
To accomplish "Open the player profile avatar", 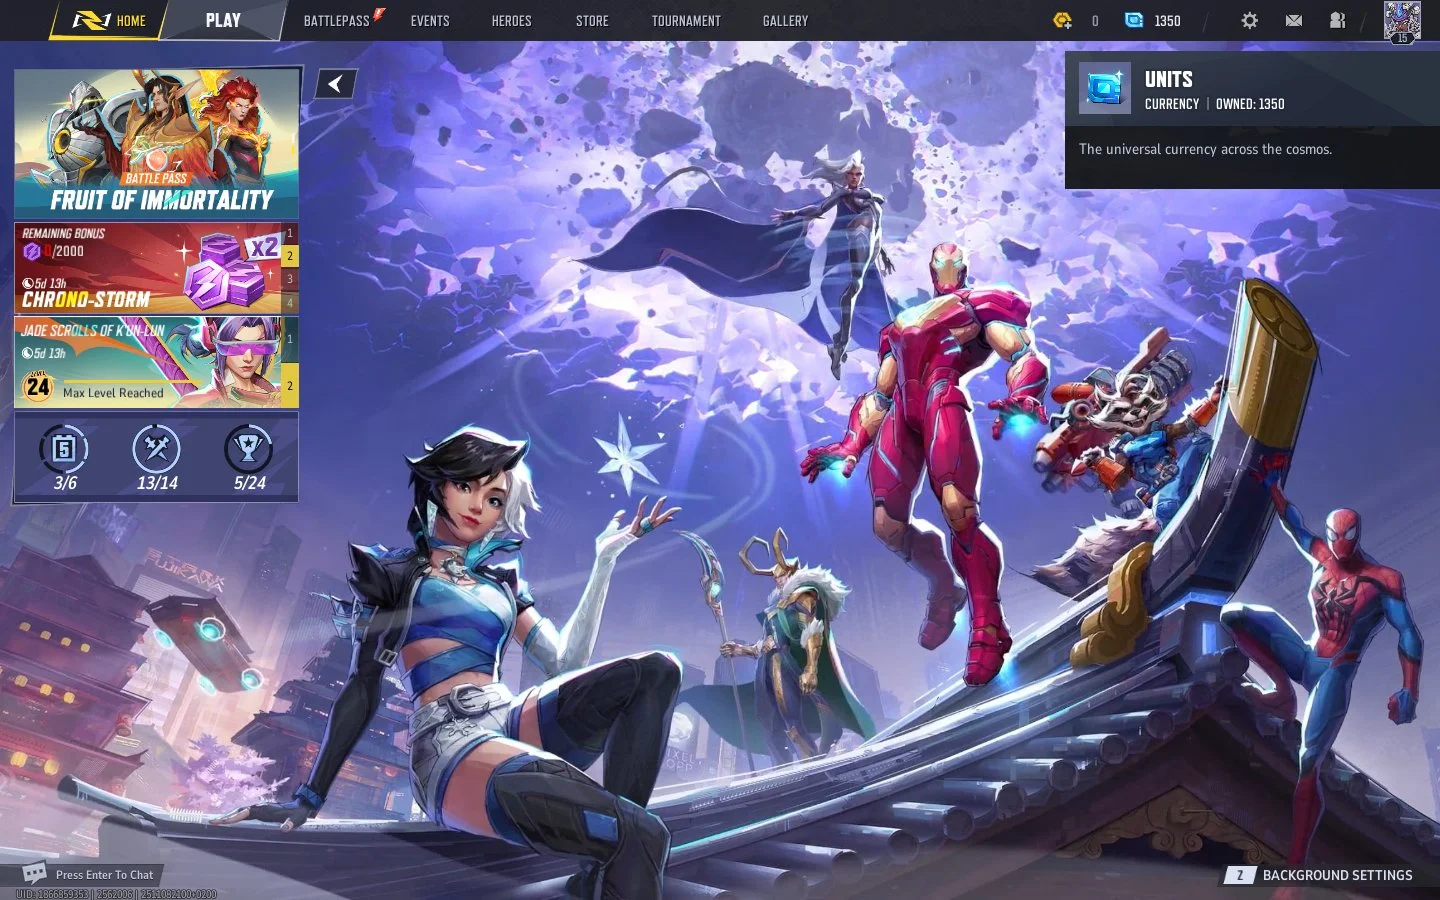I will [x=1402, y=20].
